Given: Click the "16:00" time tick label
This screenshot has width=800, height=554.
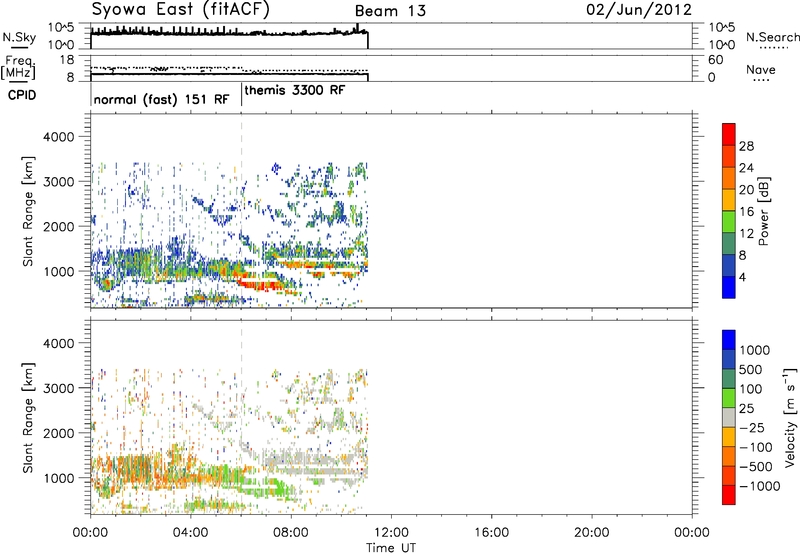Looking at the screenshot, I should (491, 533).
